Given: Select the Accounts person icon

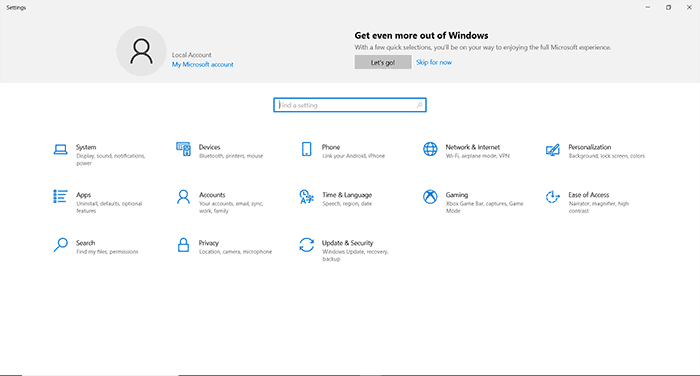Looking at the screenshot, I should pos(183,197).
